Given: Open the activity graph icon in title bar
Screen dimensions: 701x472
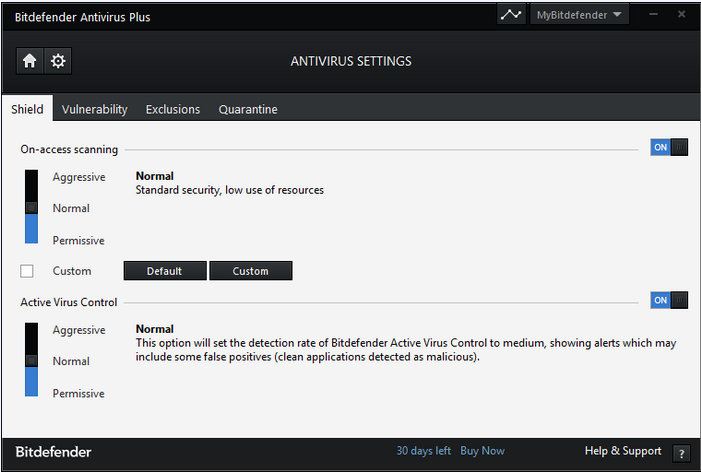Looking at the screenshot, I should (x=511, y=15).
